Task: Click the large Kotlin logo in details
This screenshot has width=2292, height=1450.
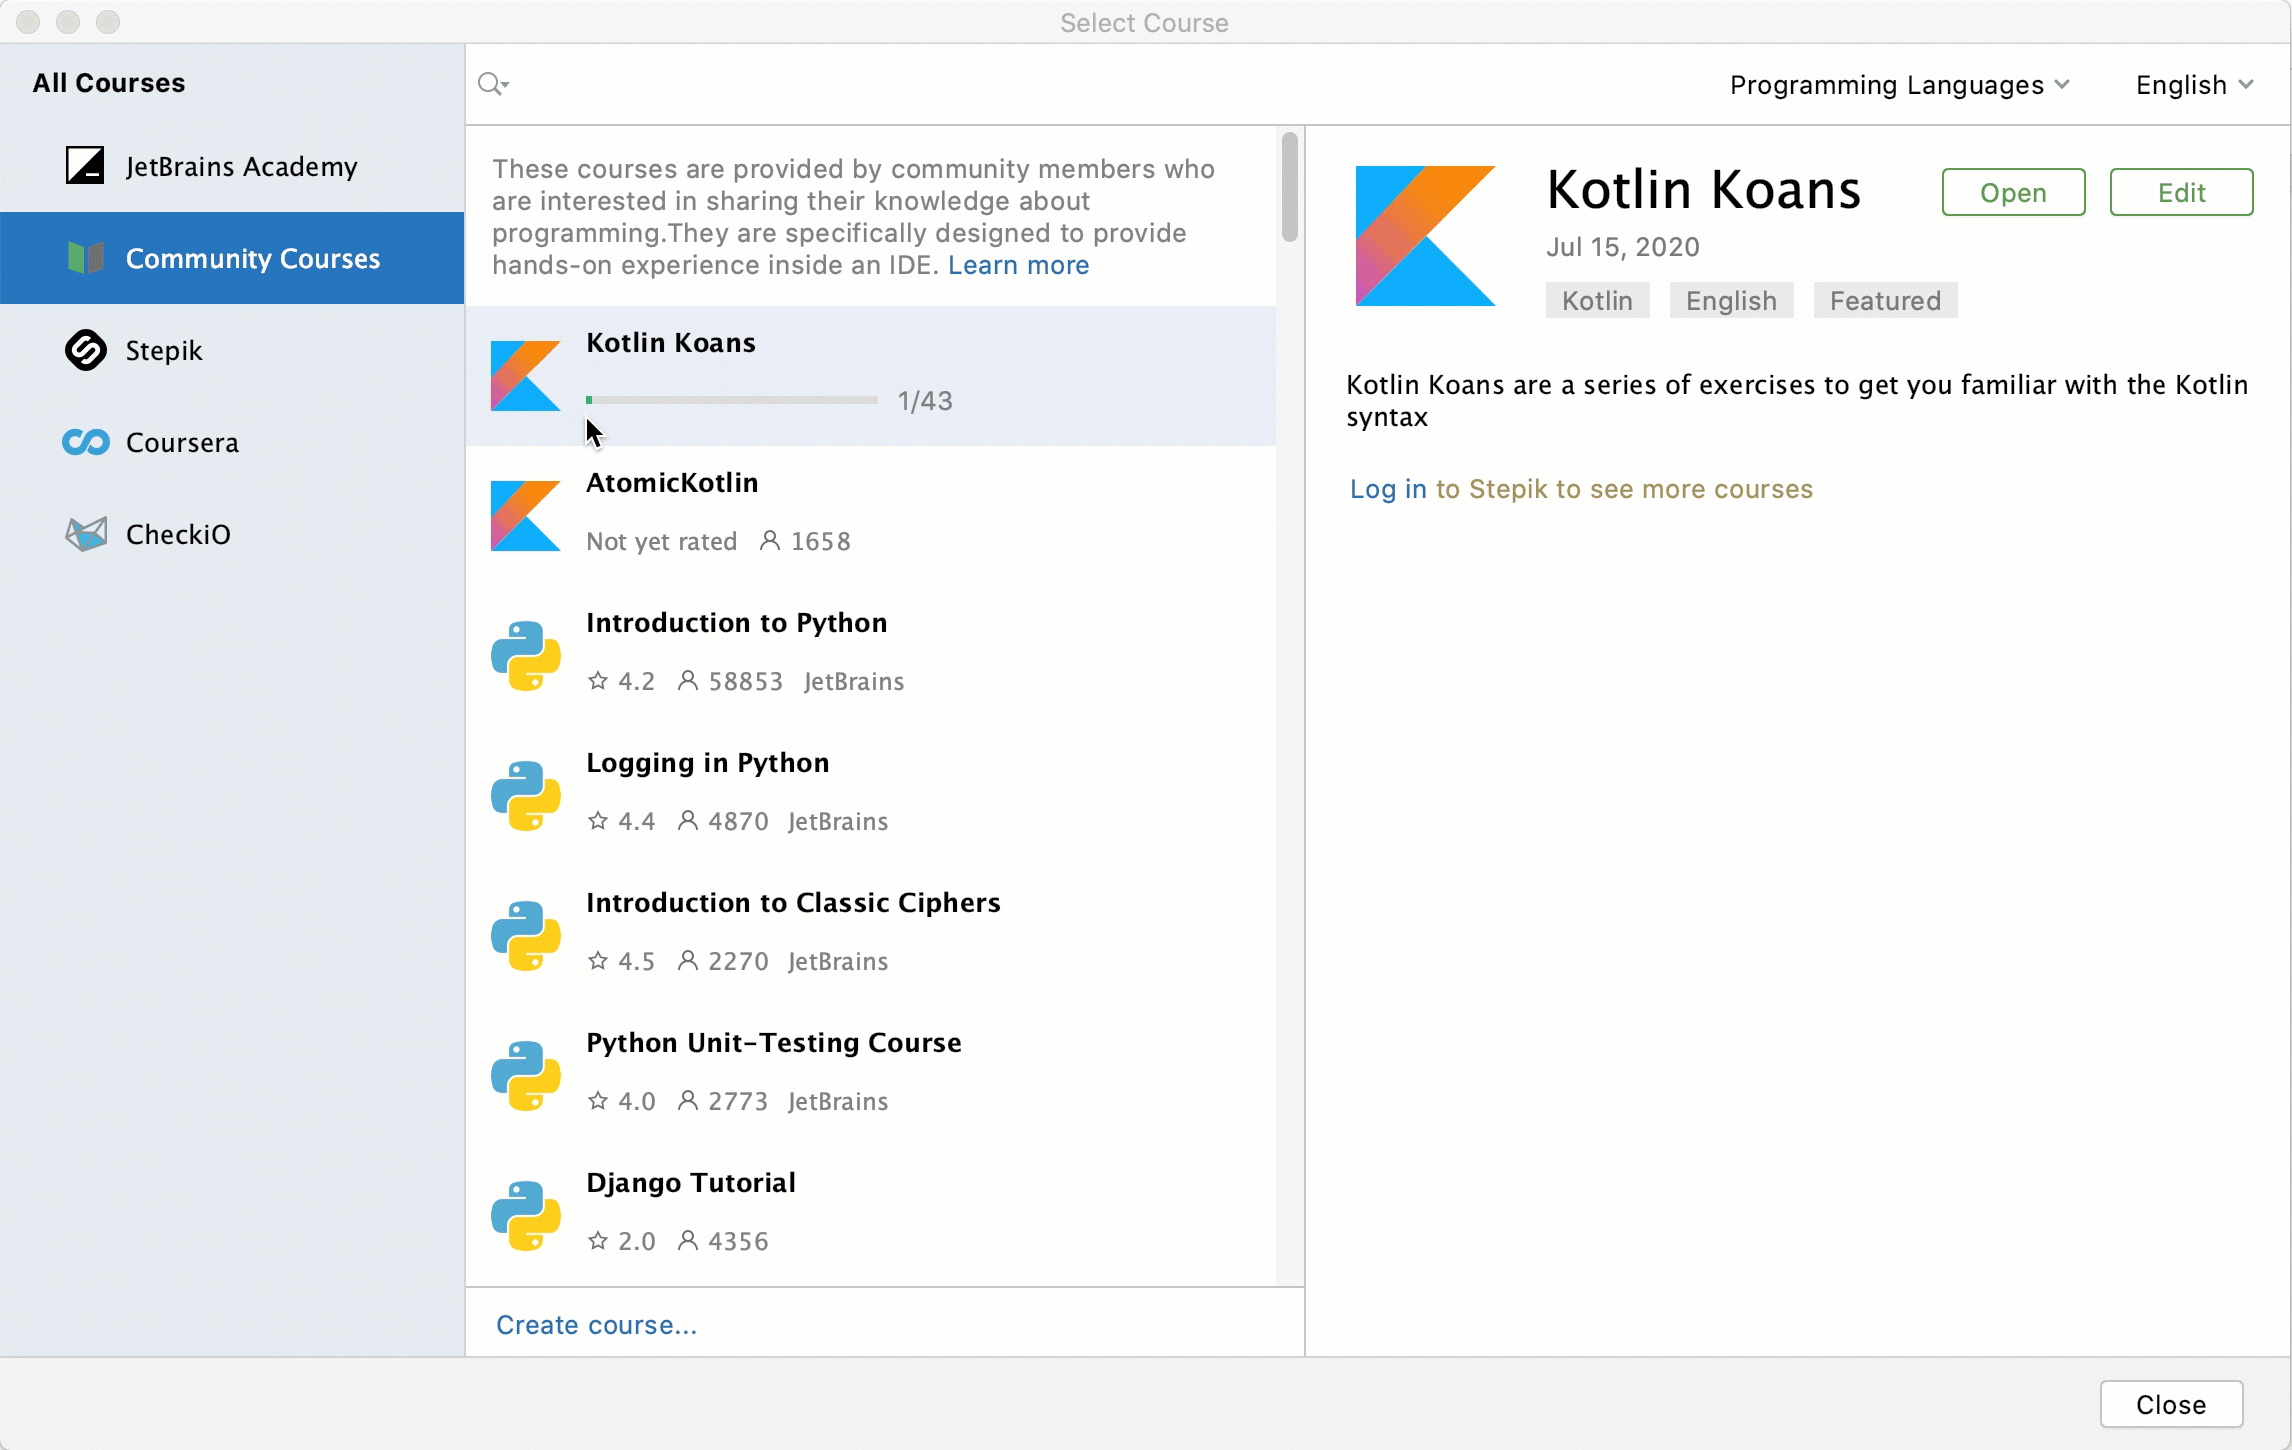Action: [1425, 236]
